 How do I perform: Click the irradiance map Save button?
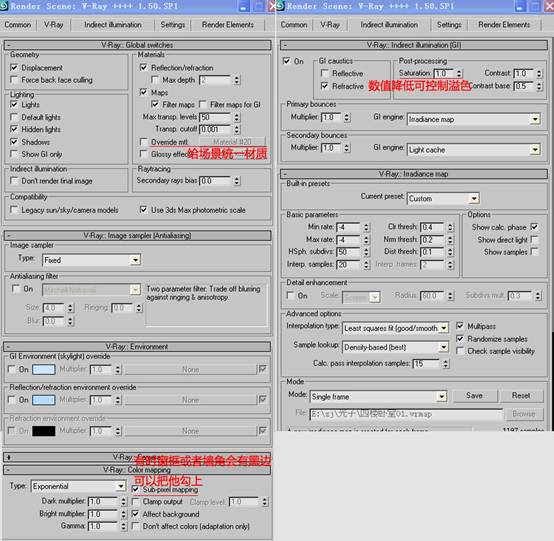point(475,396)
